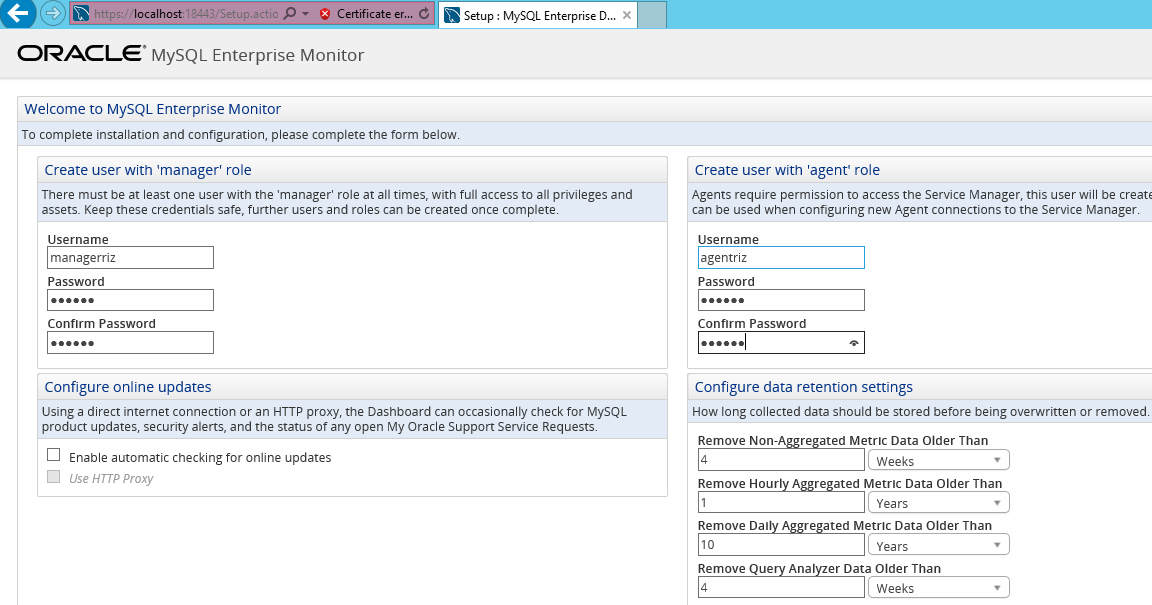Click Daily Aggregated Metric Data value field
1152x605 pixels.
click(781, 545)
